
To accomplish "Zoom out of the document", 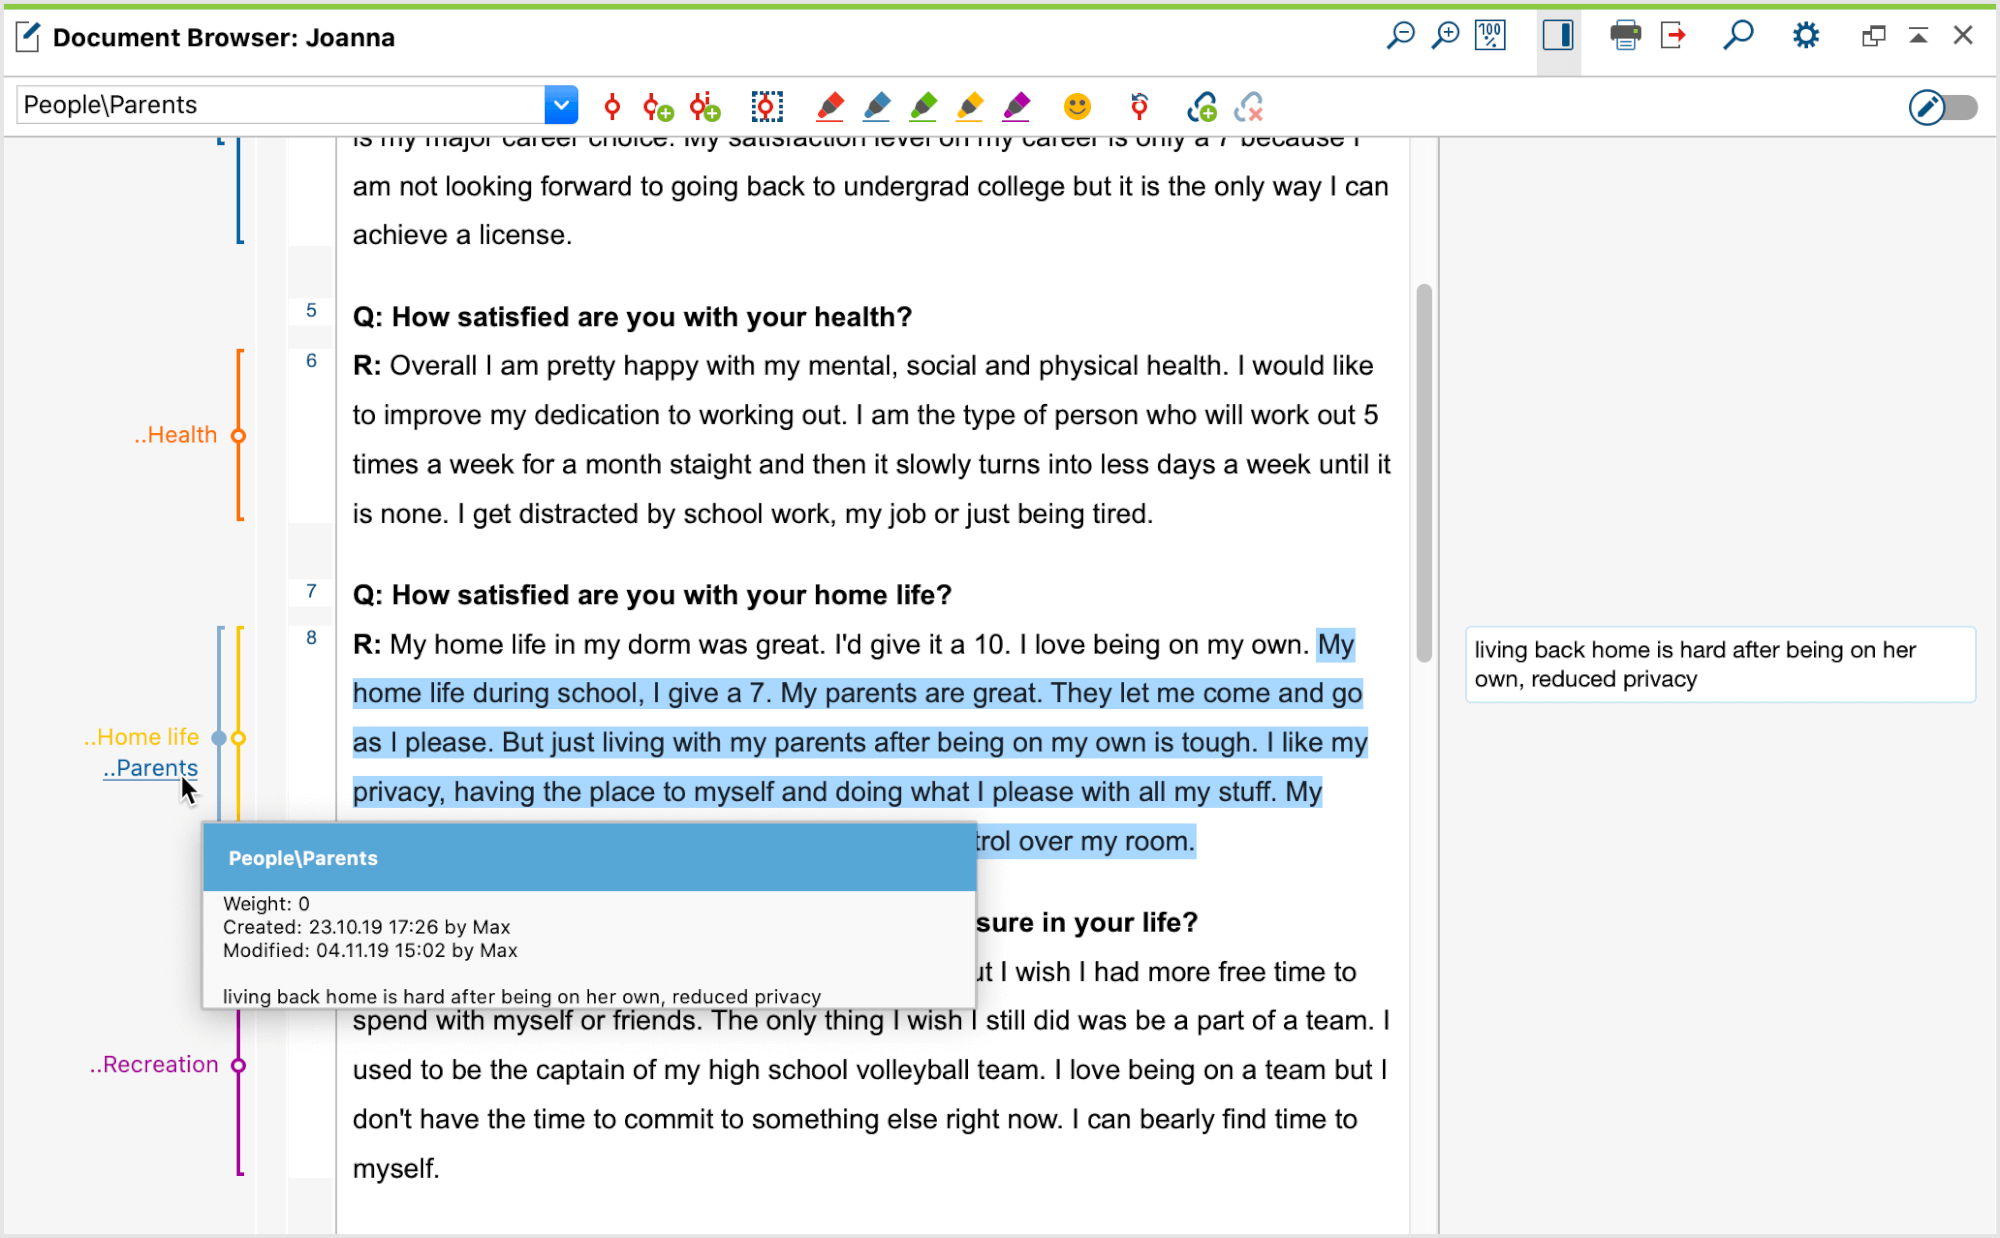I will [x=1401, y=36].
